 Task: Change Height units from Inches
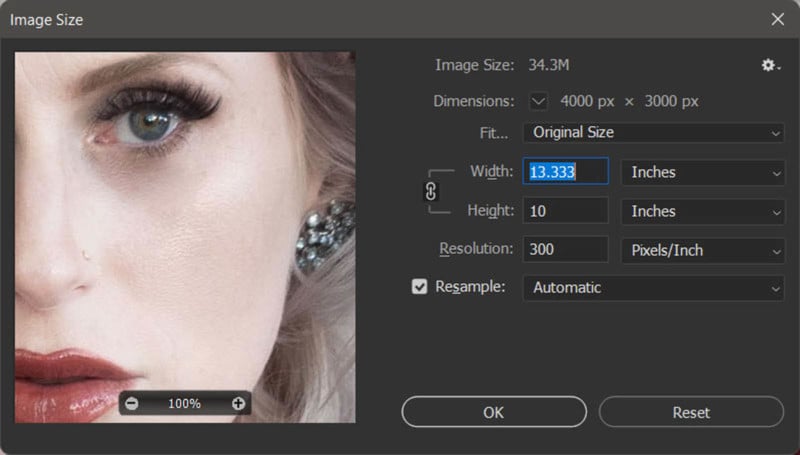tap(703, 211)
